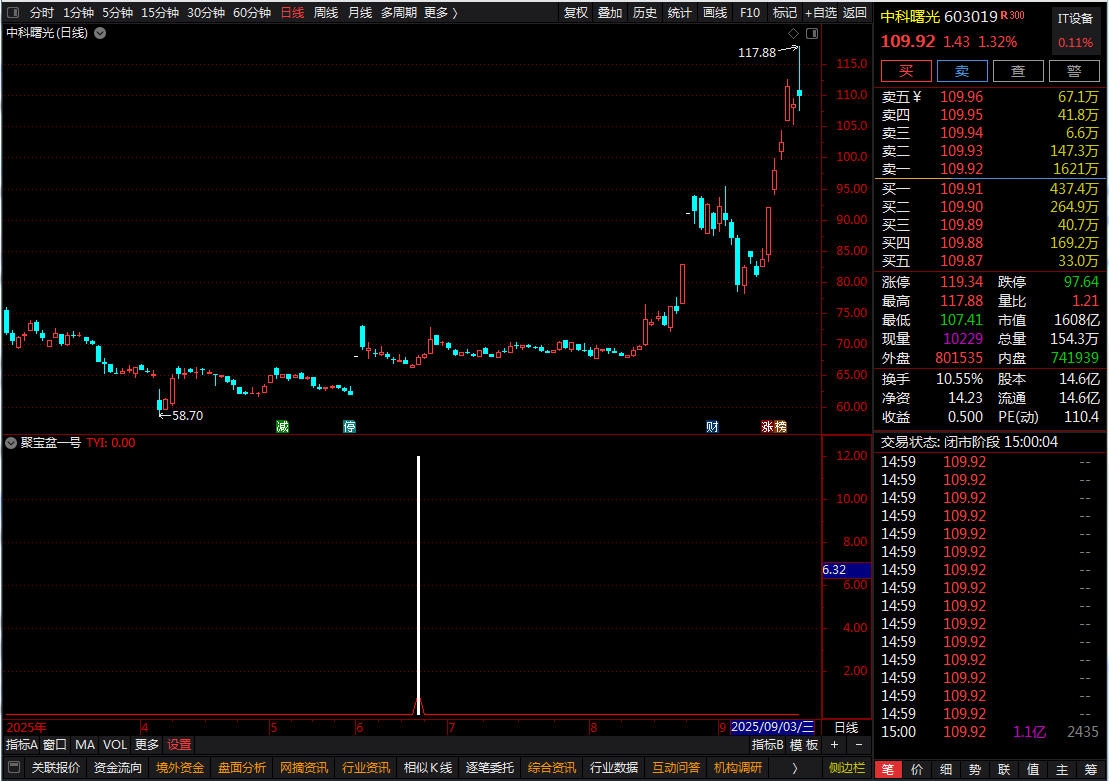Image resolution: width=1109 pixels, height=781 pixels.
Task: Open the 相似K线 tab
Action: click(x=428, y=768)
